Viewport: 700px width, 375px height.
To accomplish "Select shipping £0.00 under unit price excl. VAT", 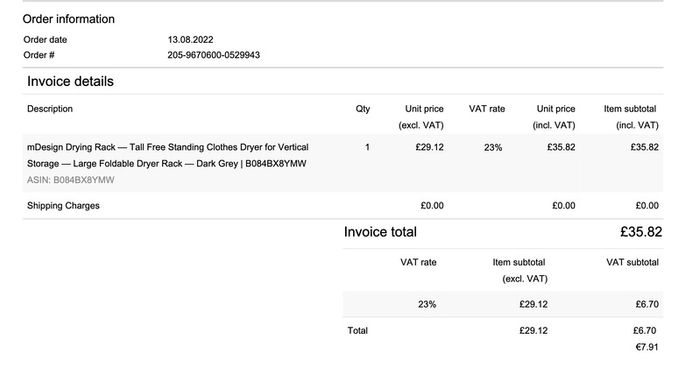I will pos(432,206).
